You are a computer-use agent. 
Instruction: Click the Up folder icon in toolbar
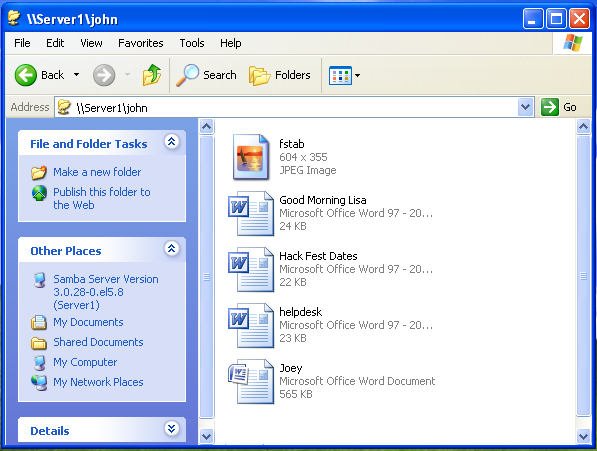pyautogui.click(x=152, y=75)
